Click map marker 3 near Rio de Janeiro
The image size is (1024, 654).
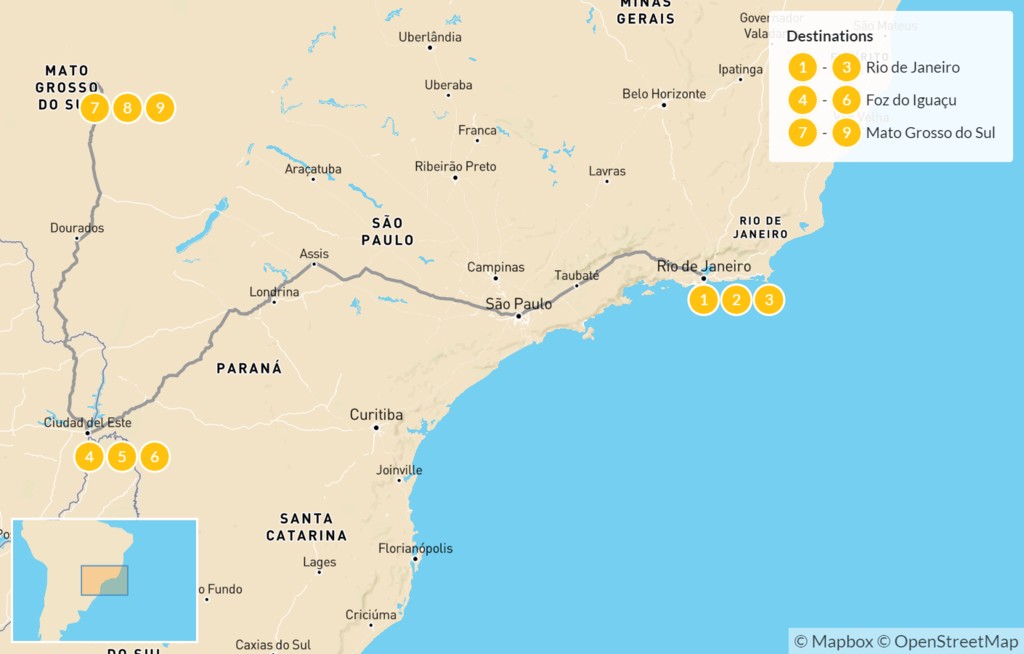[x=769, y=300]
